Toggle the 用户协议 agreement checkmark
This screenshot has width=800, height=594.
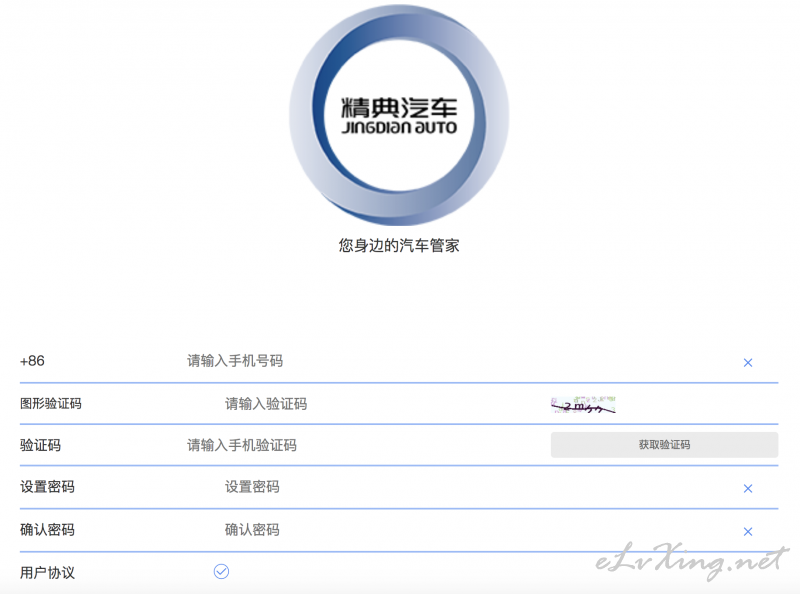click(221, 571)
